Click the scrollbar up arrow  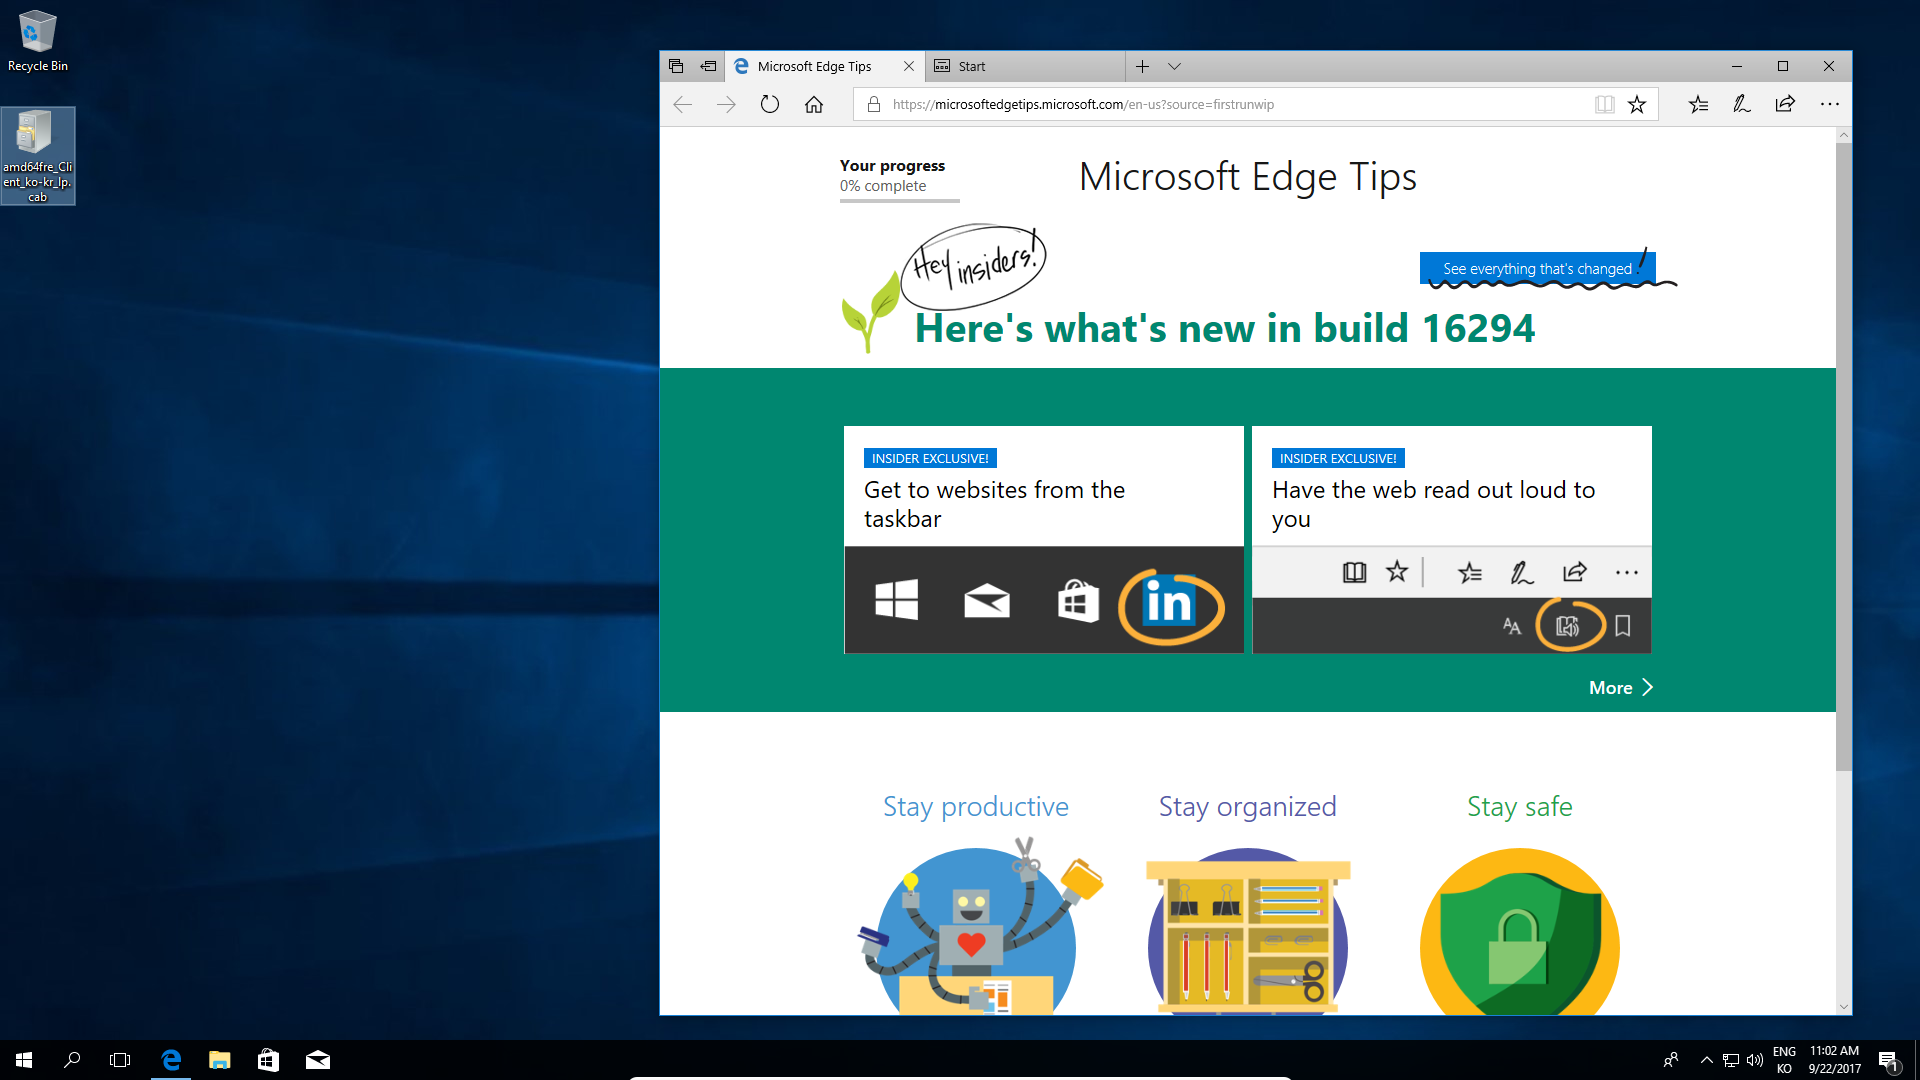(x=1843, y=135)
